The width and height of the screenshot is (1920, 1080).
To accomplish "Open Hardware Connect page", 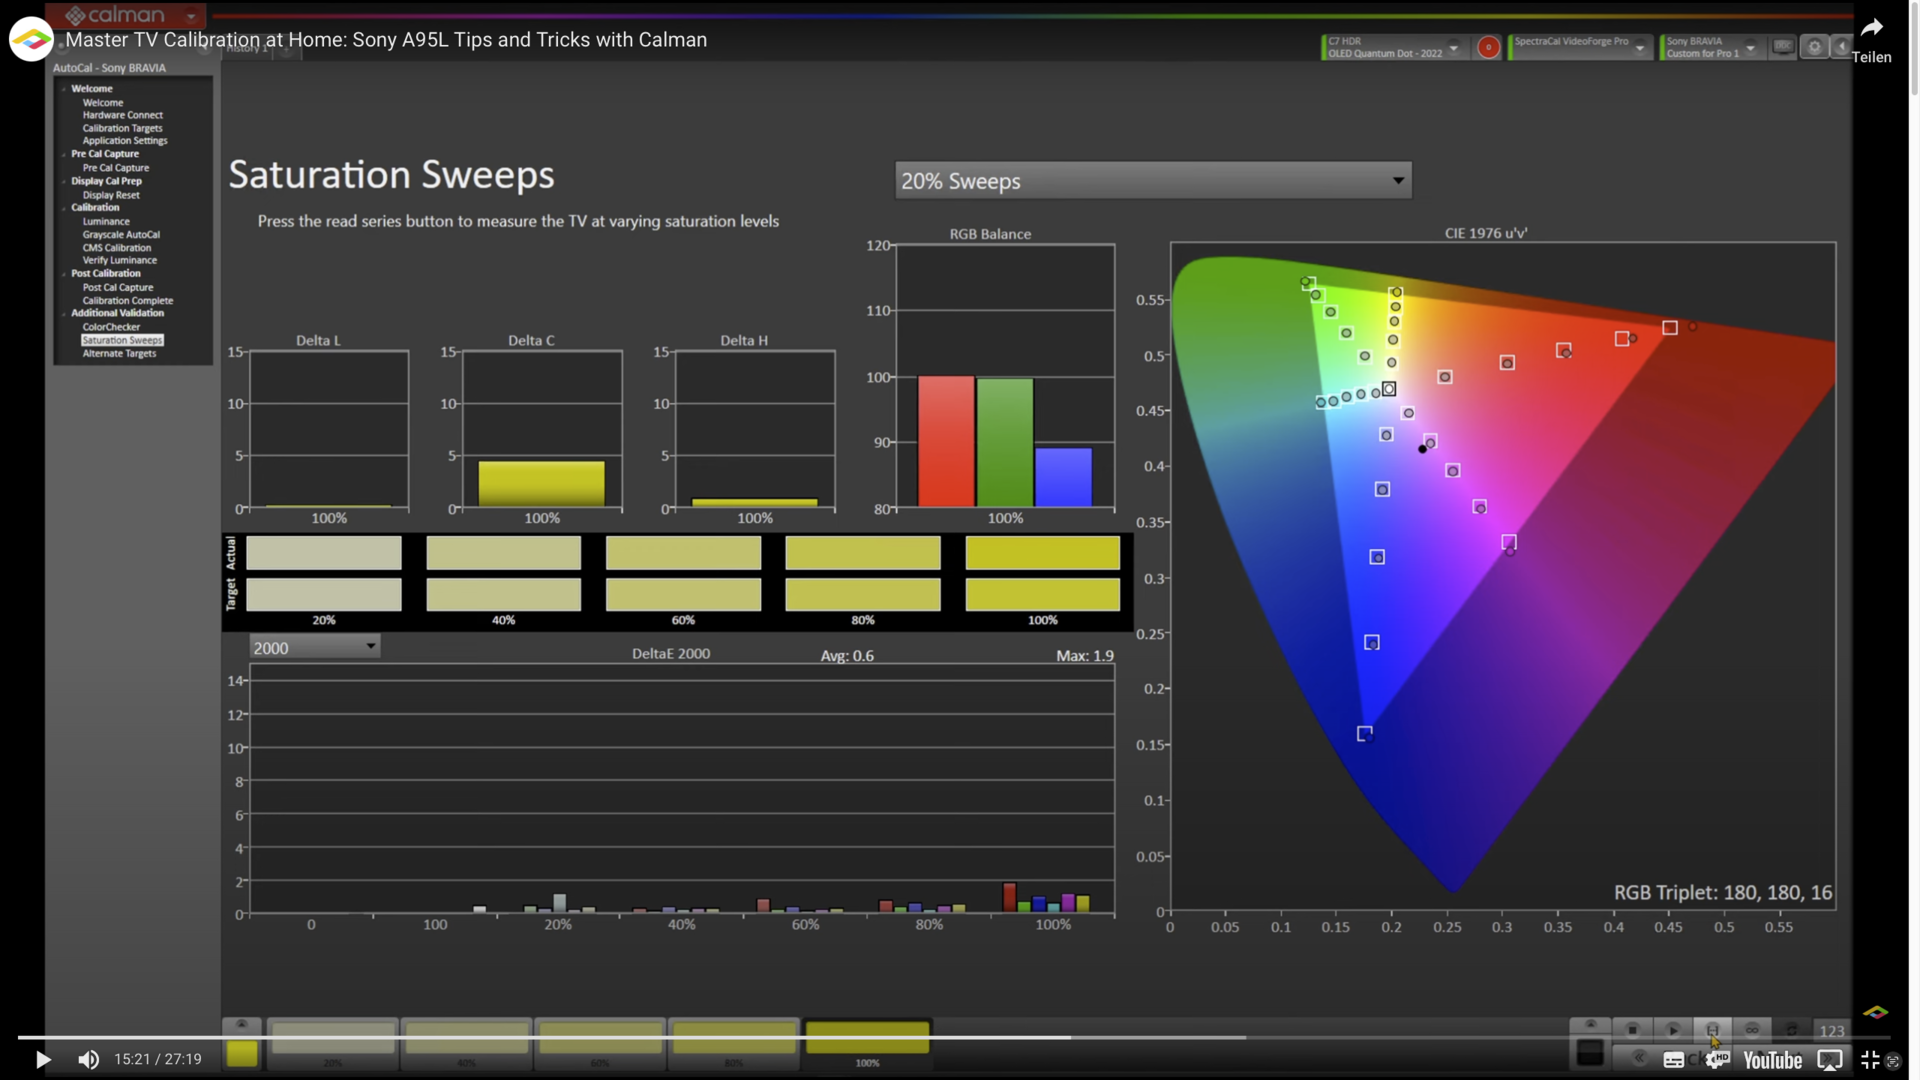I will pos(122,115).
